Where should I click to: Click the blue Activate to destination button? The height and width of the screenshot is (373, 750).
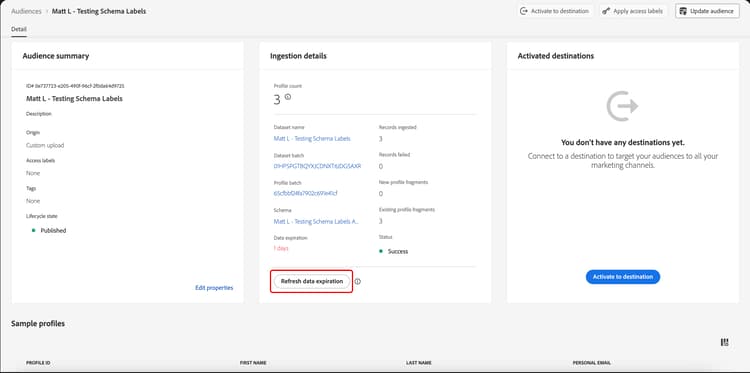pos(623,277)
